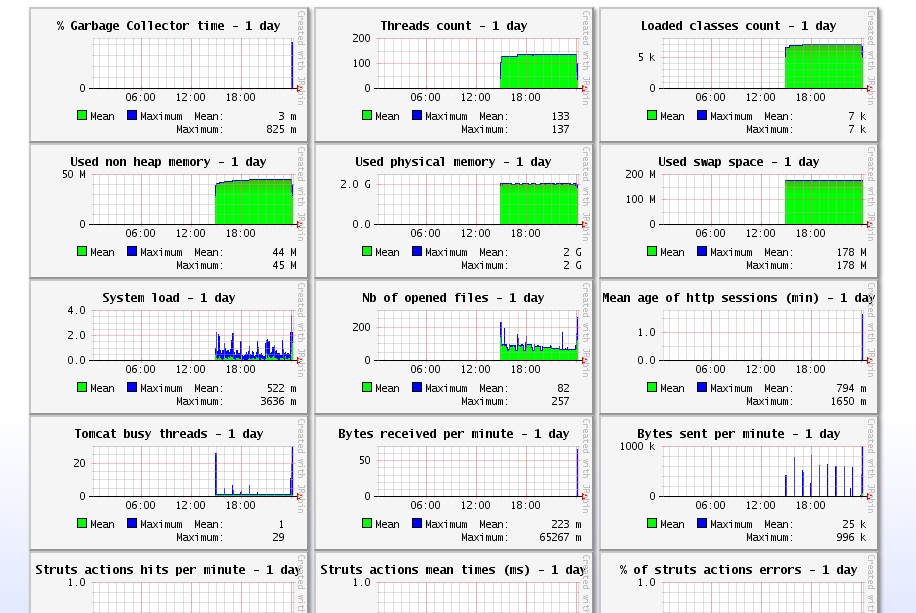Click the Mean value 522 m for System load
Image resolution: width=916 pixels, height=613 pixels.
pos(282,389)
